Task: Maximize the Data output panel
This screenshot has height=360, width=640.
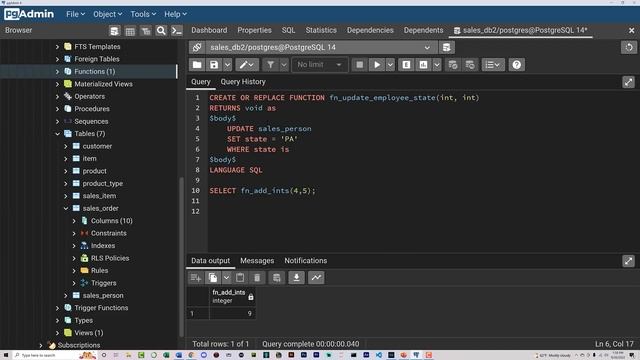Action: [x=629, y=261]
